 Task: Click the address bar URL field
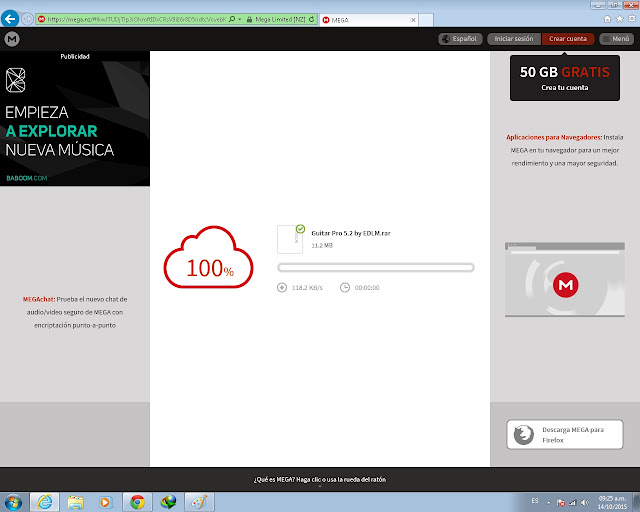click(x=137, y=19)
